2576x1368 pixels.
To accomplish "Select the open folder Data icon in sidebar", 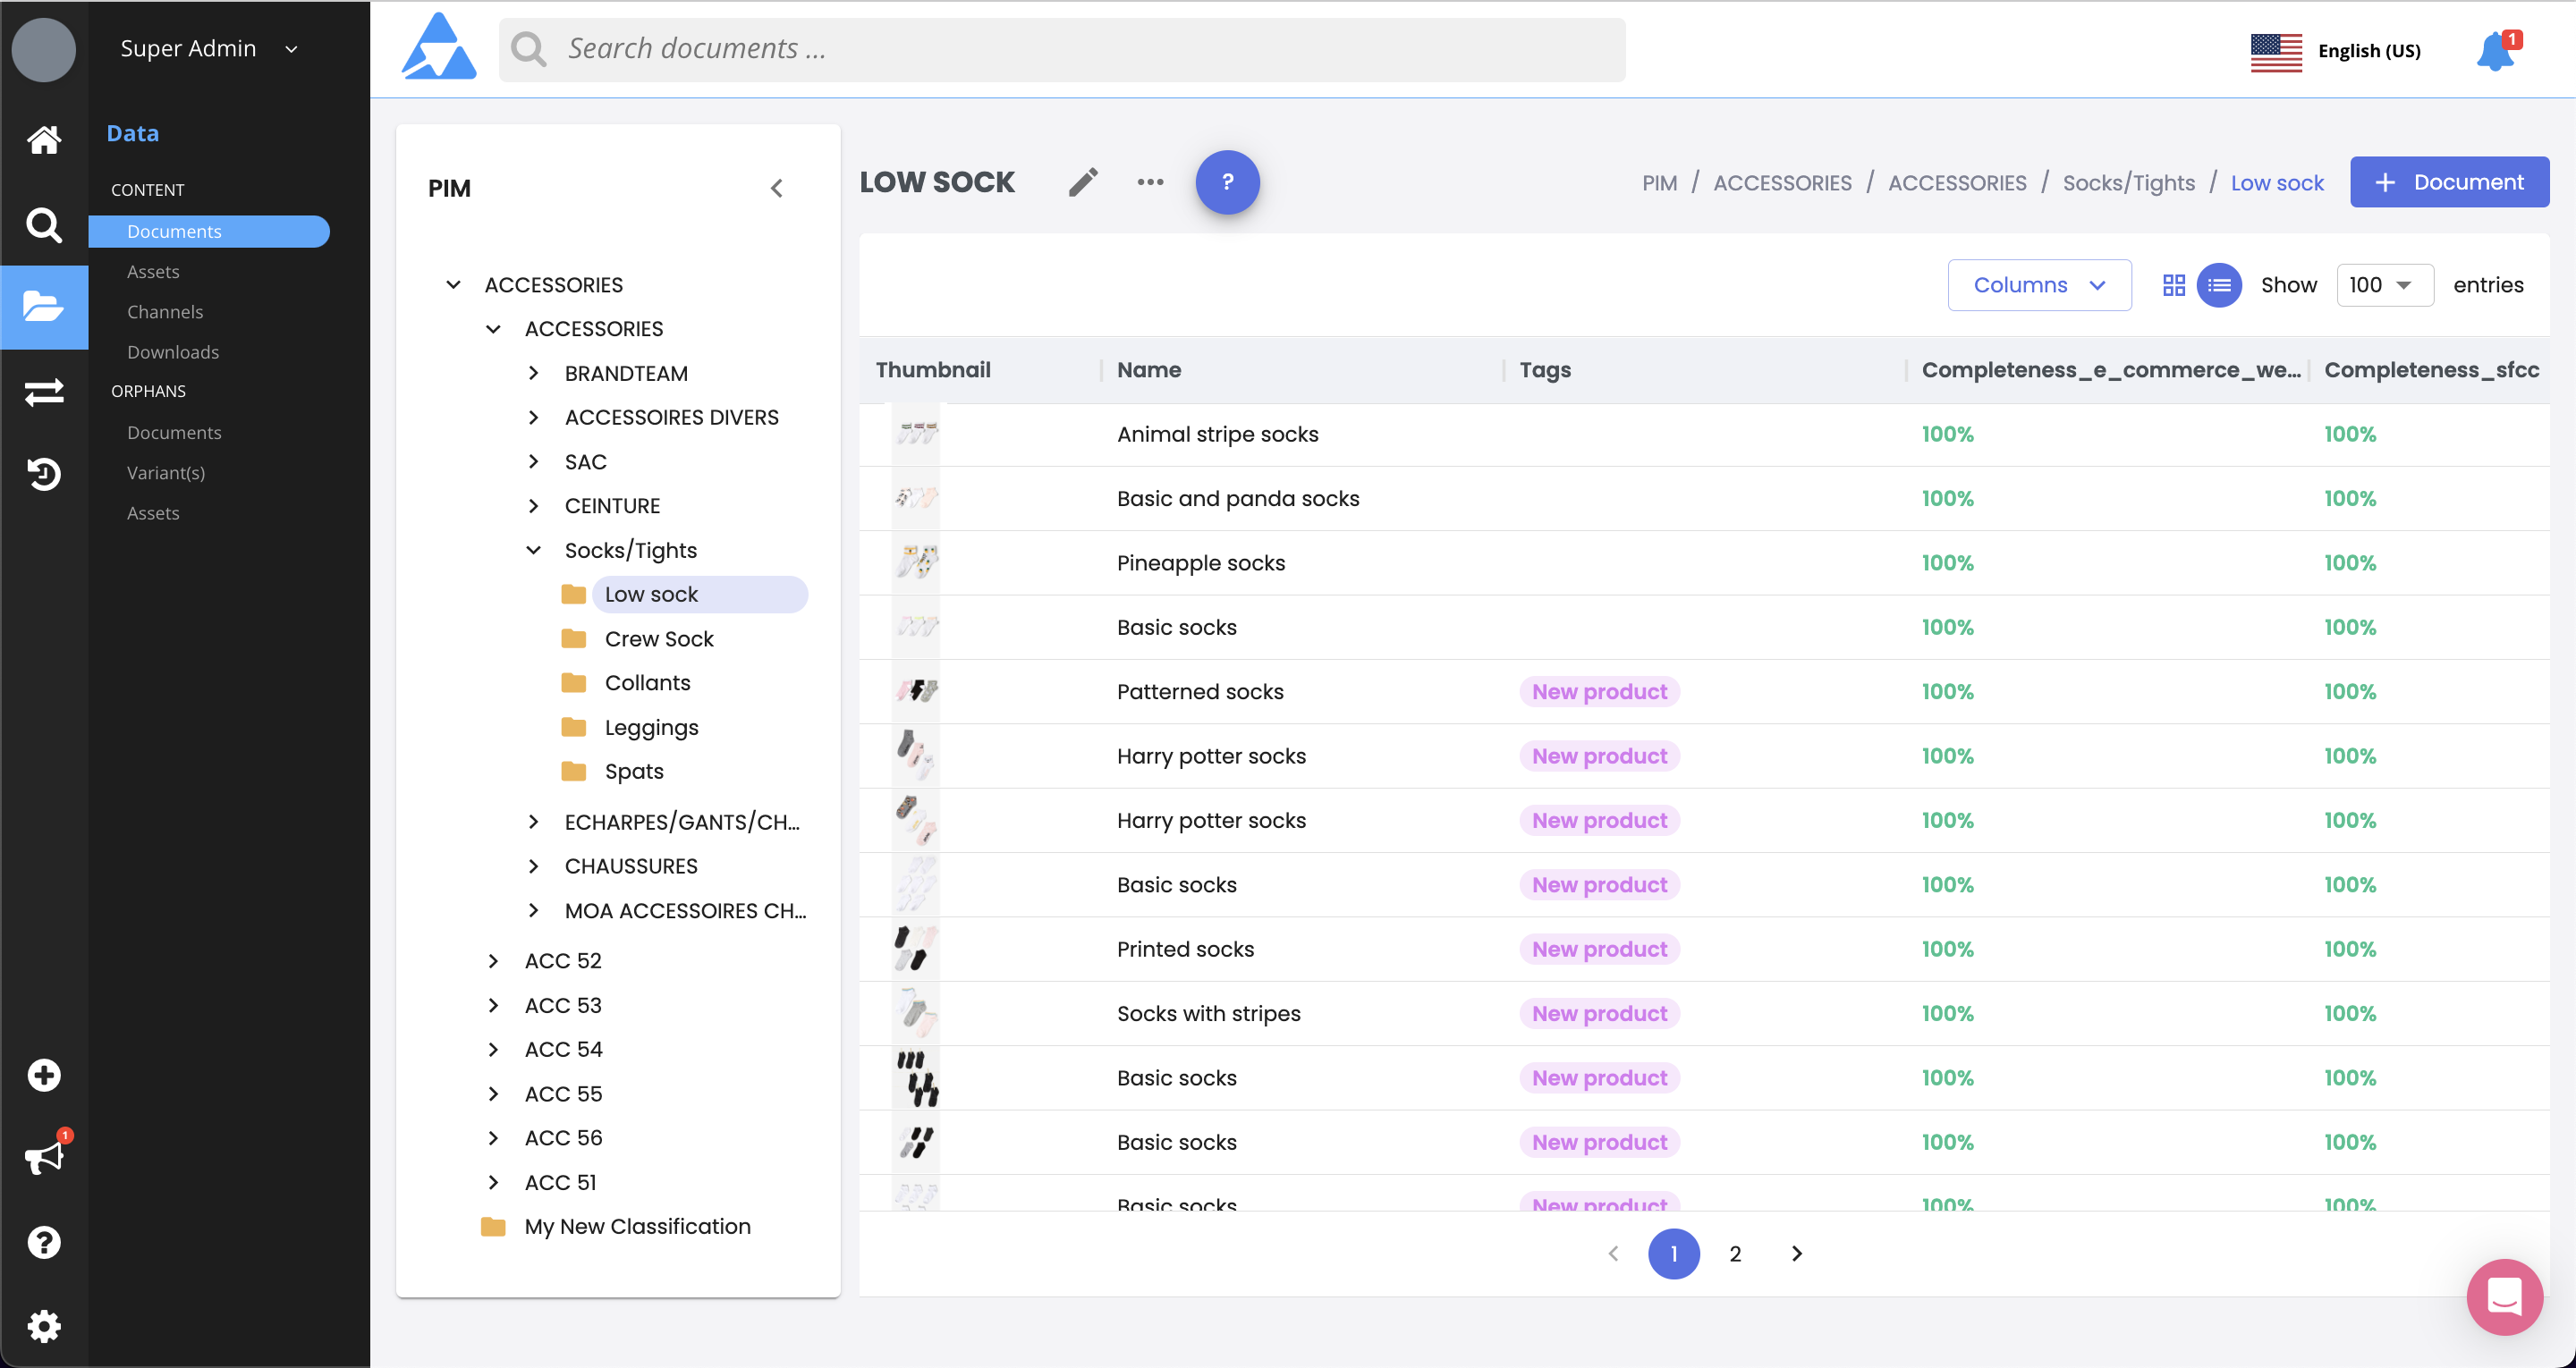I will click(44, 306).
